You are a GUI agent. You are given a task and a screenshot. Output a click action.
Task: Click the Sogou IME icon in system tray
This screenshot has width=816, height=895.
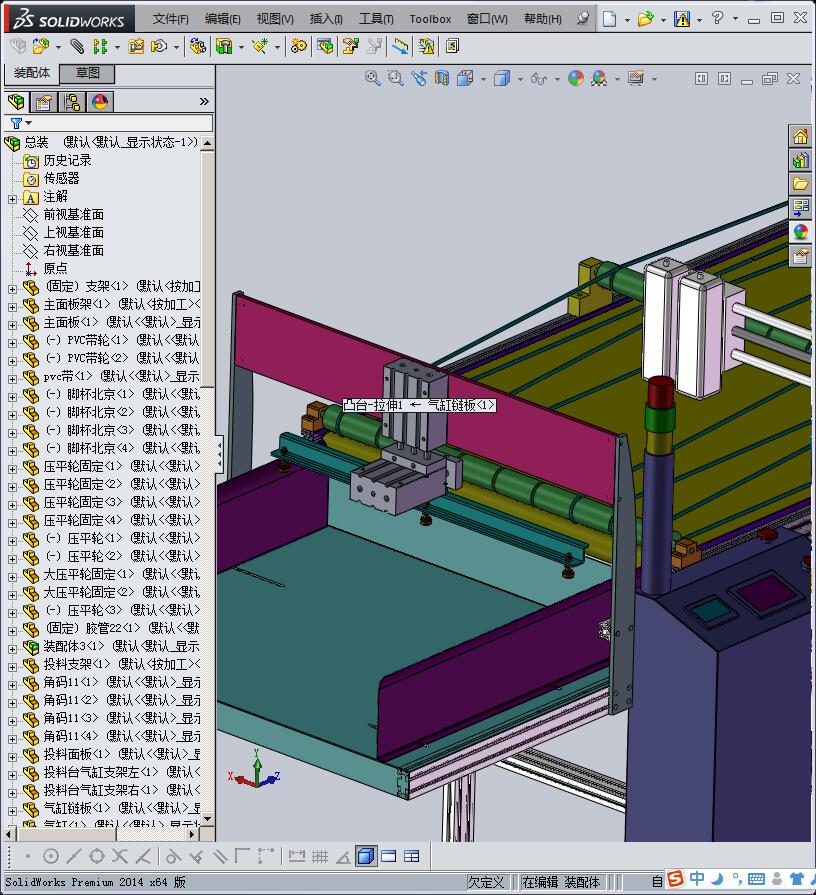click(676, 878)
